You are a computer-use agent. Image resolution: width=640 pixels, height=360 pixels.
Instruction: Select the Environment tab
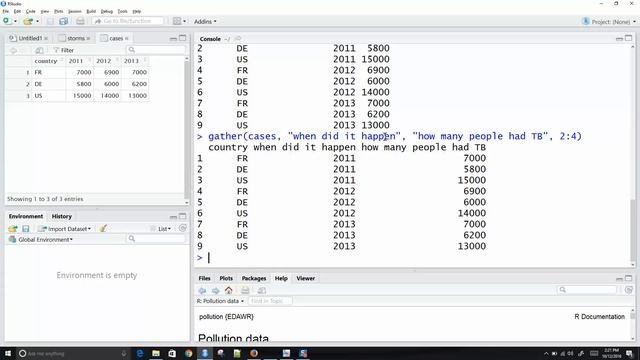pyautogui.click(x=26, y=216)
